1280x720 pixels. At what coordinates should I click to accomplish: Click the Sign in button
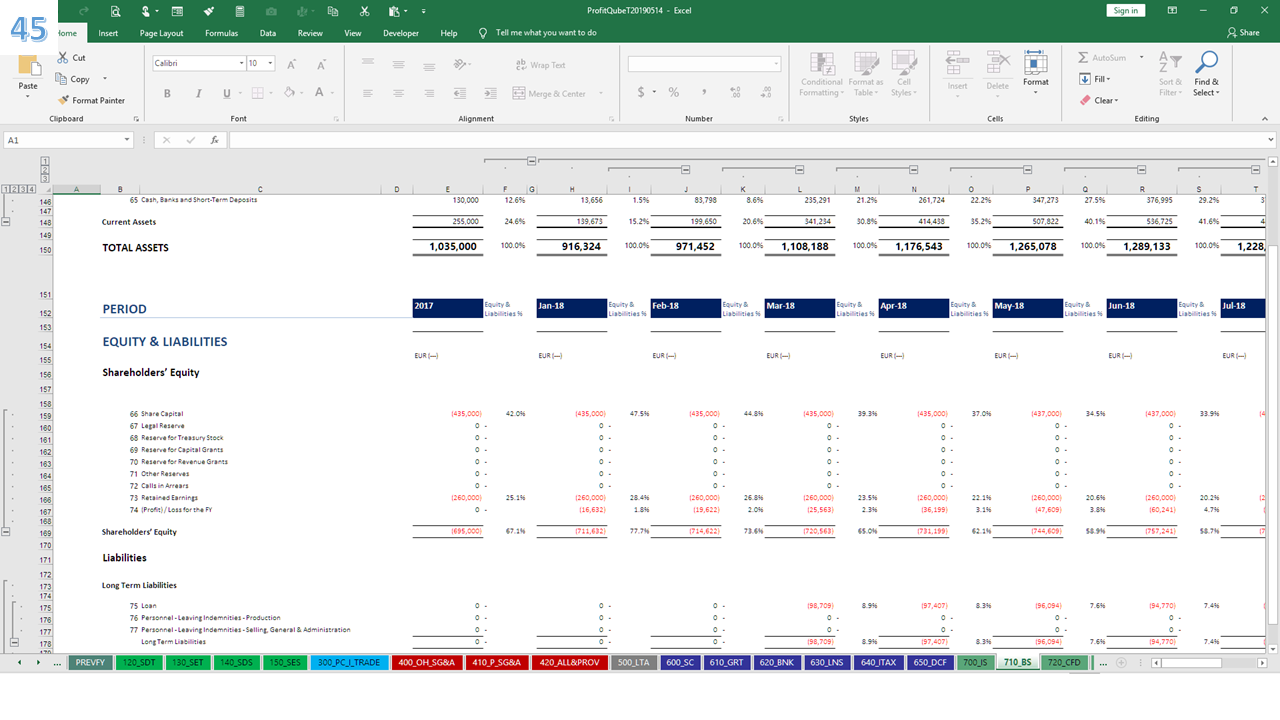(x=1125, y=11)
